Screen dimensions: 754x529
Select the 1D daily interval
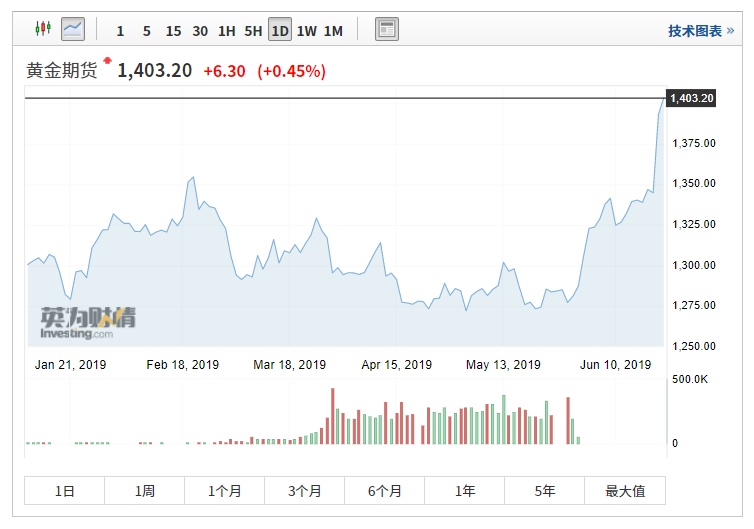click(x=280, y=31)
